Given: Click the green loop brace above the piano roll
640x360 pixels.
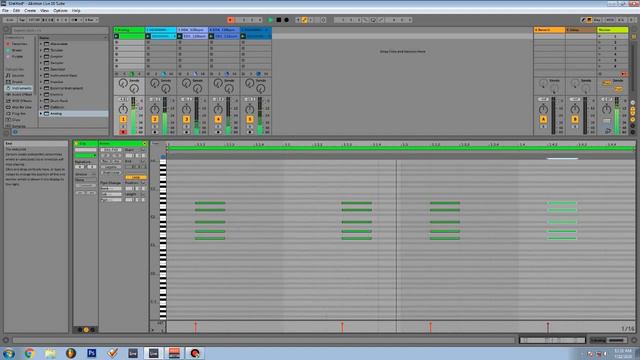Looking at the screenshot, I should tap(401, 149).
